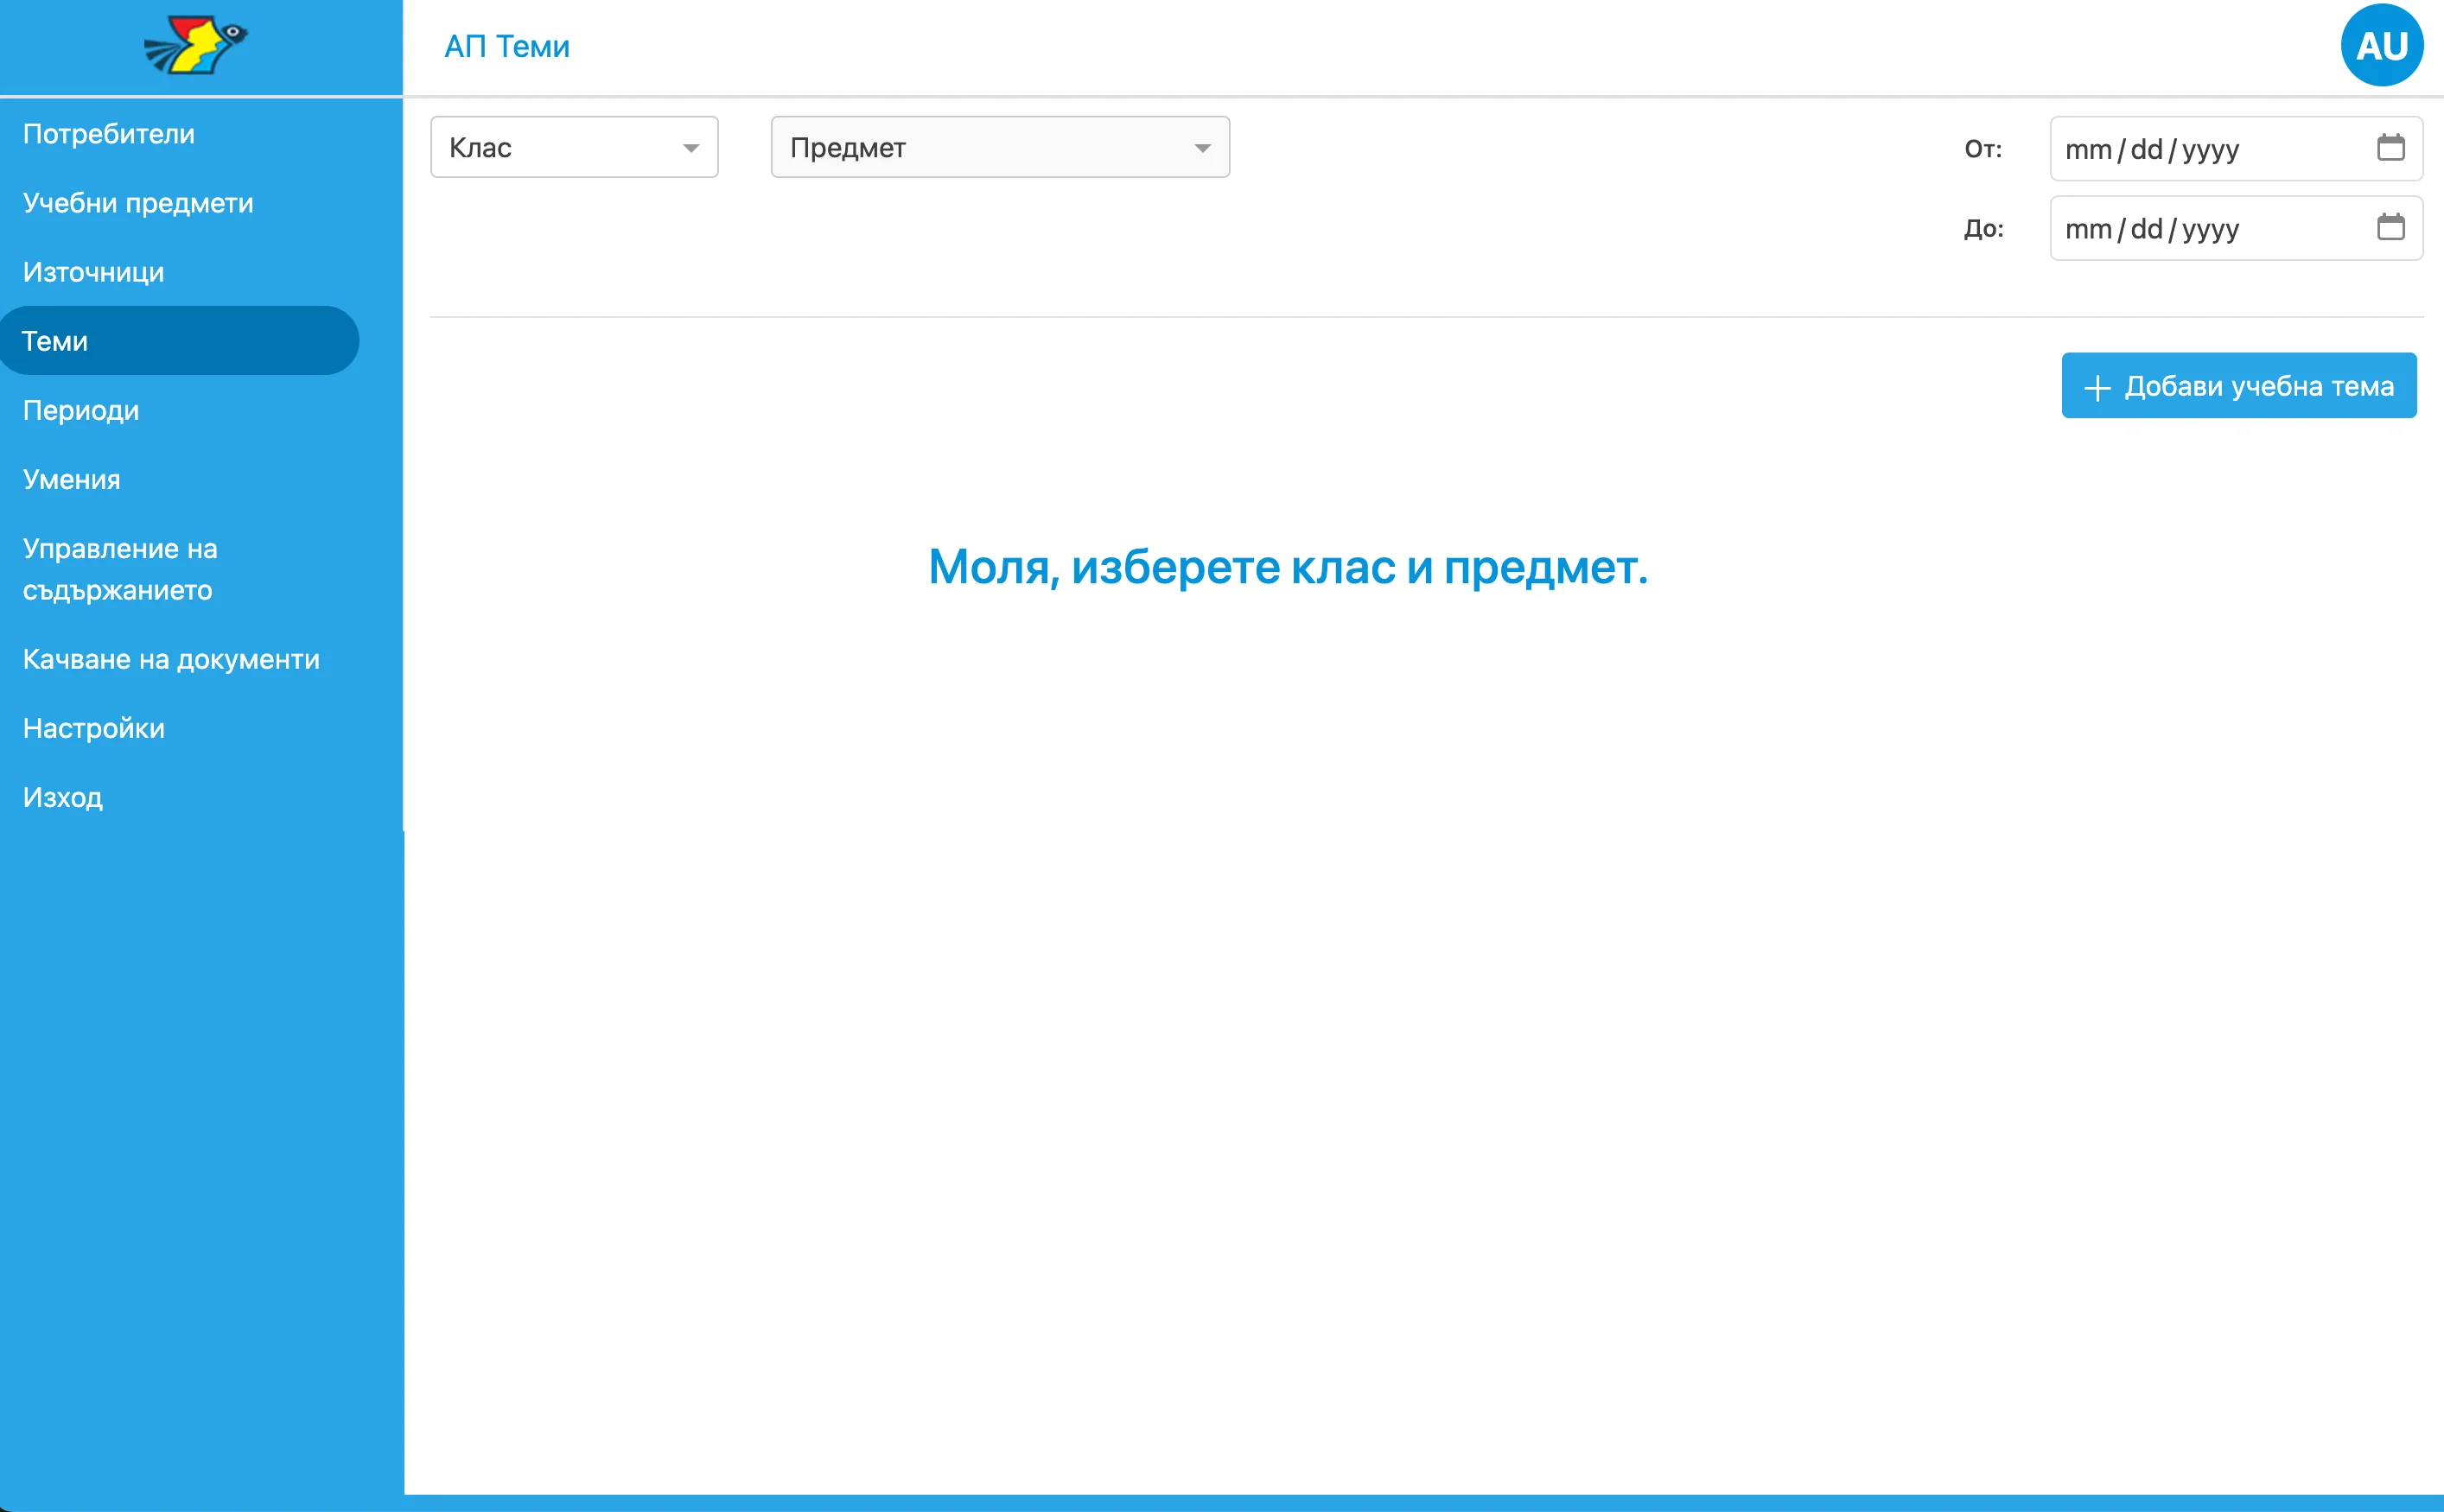This screenshot has height=1512, width=2444.
Task: Click the АП Теми header link
Action: (x=507, y=45)
